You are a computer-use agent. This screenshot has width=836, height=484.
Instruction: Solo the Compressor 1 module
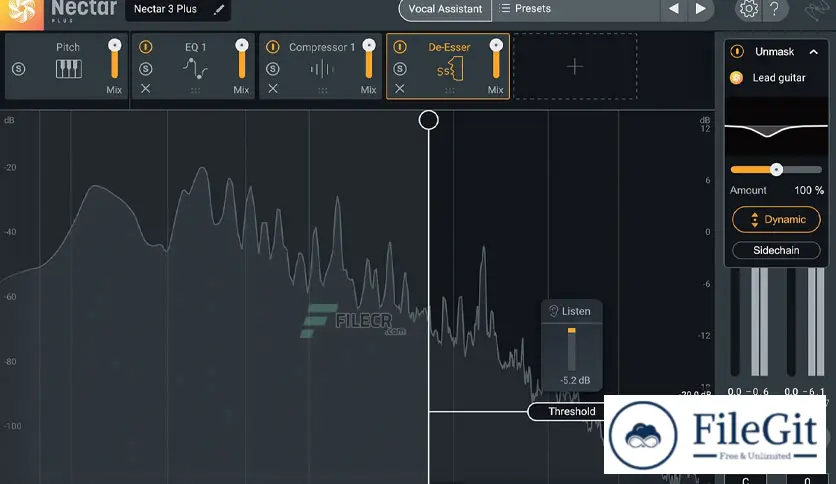tap(272, 69)
